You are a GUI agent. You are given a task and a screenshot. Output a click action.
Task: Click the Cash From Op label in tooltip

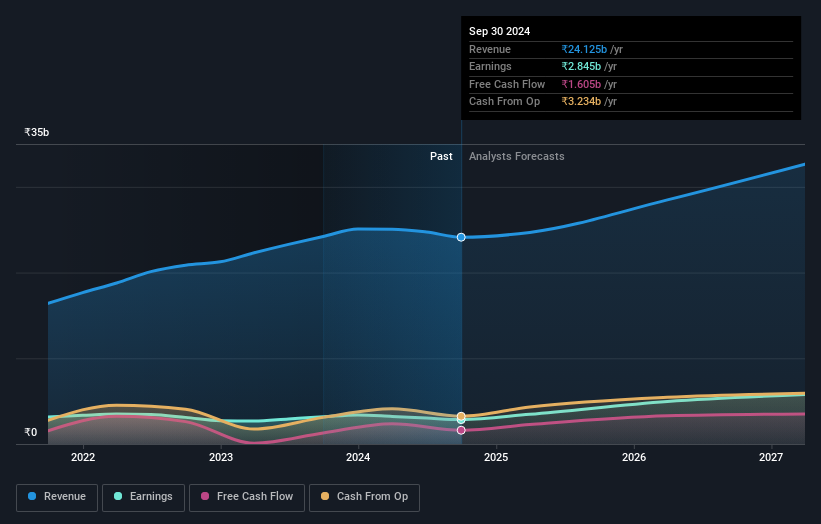504,102
